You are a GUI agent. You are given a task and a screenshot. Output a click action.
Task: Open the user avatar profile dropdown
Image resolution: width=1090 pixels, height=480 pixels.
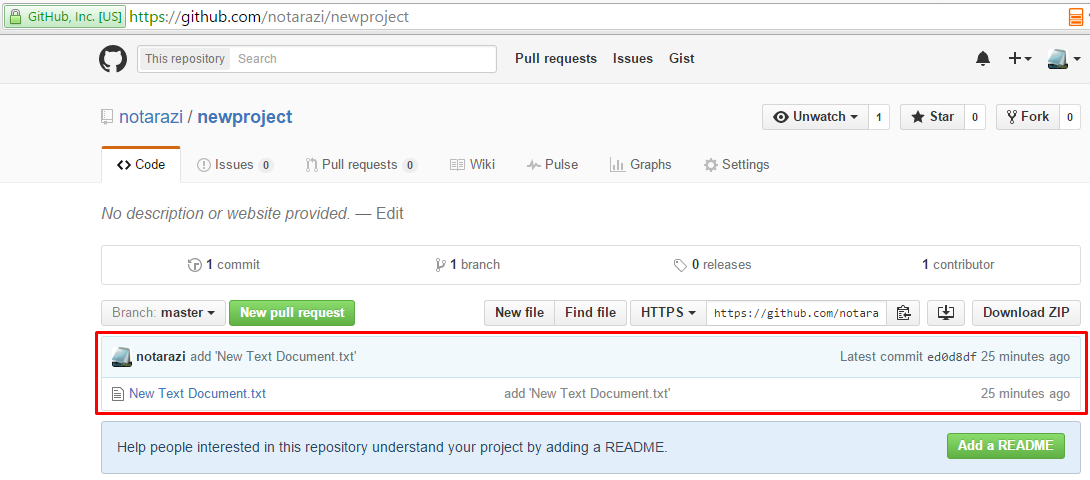click(1064, 59)
